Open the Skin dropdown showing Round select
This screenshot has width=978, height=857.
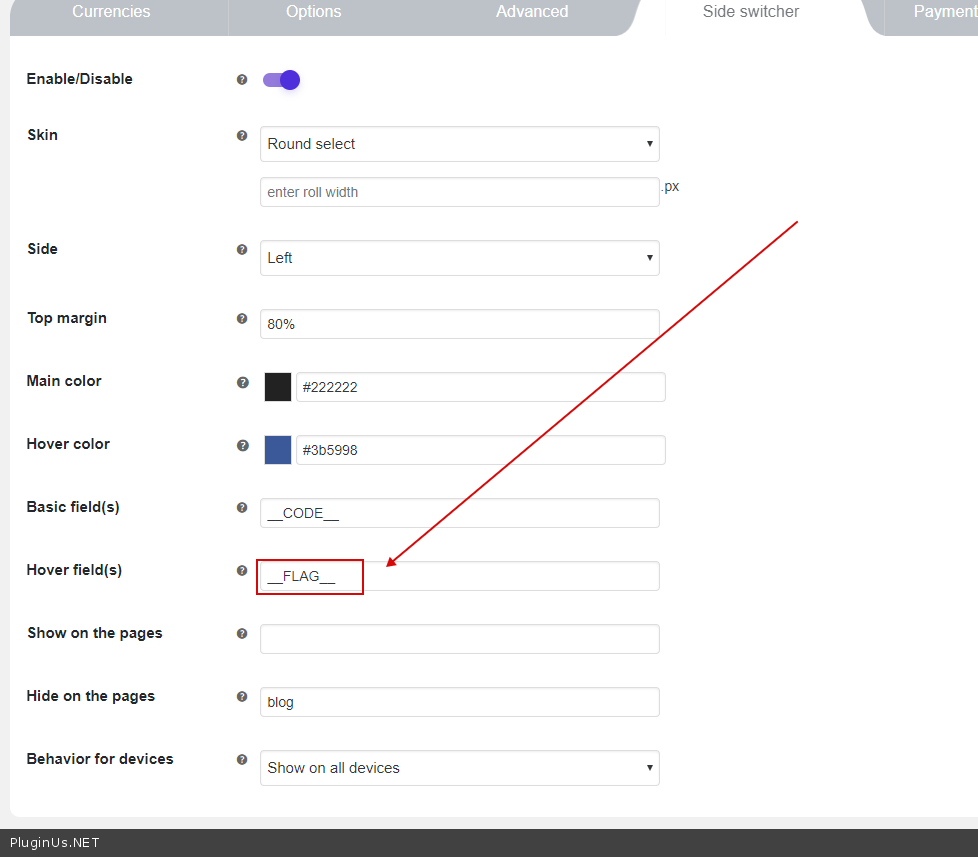pyautogui.click(x=459, y=144)
